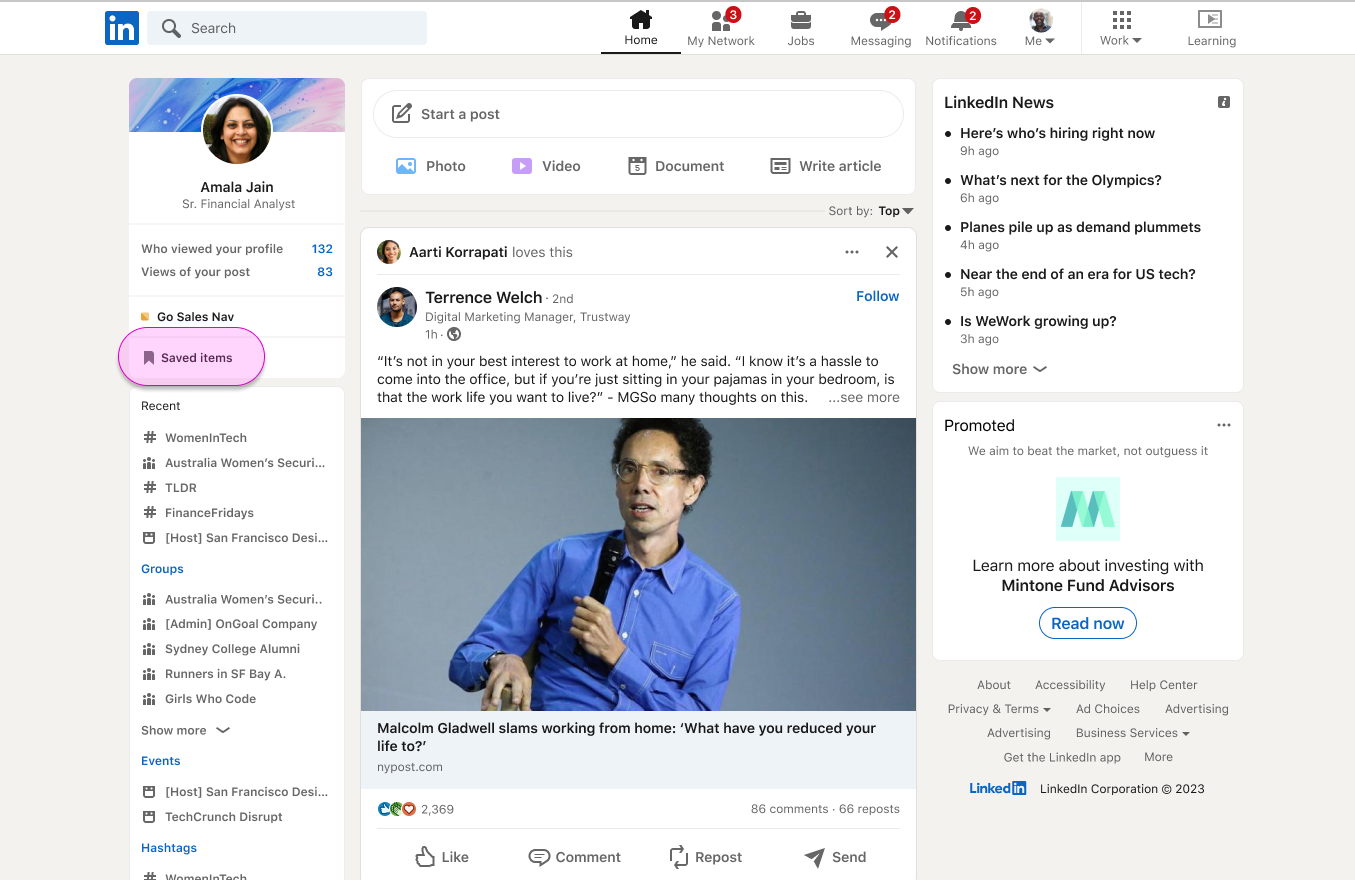Expand Show more in LinkedIn News
The width and height of the screenshot is (1355, 880).
click(x=999, y=369)
